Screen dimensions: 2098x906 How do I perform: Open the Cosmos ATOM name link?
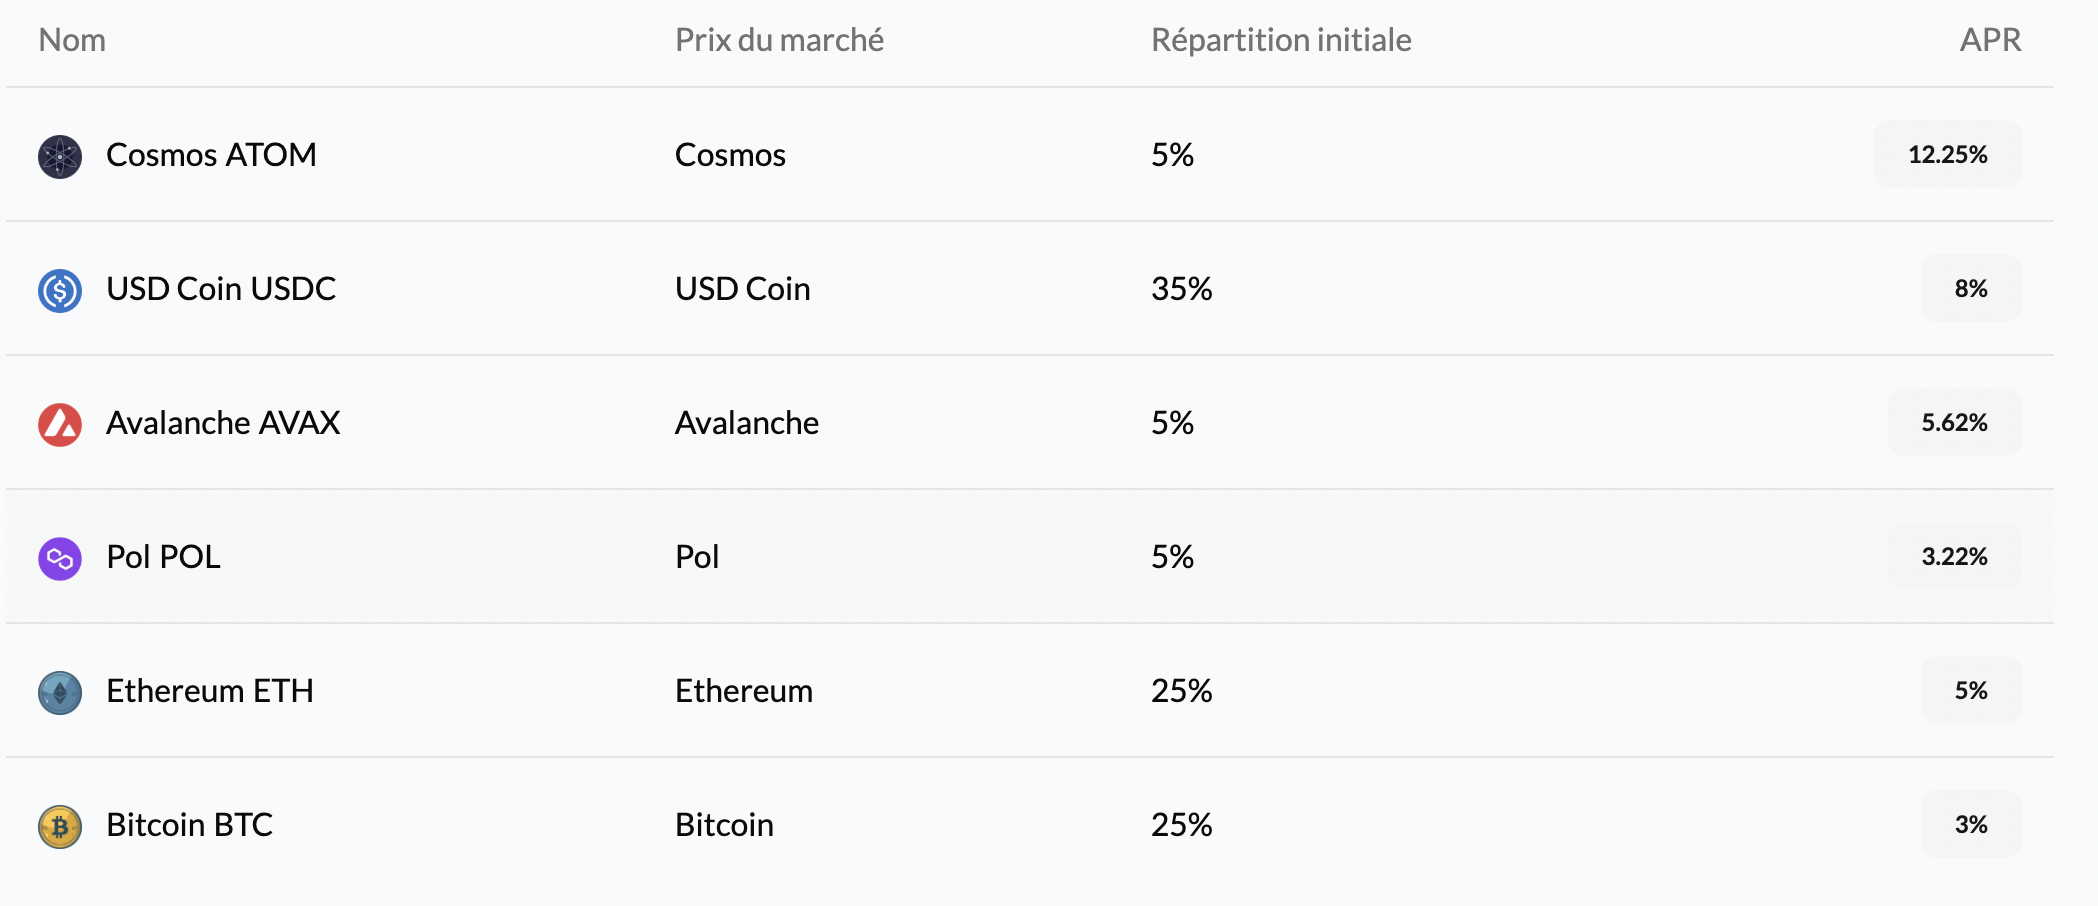point(211,155)
